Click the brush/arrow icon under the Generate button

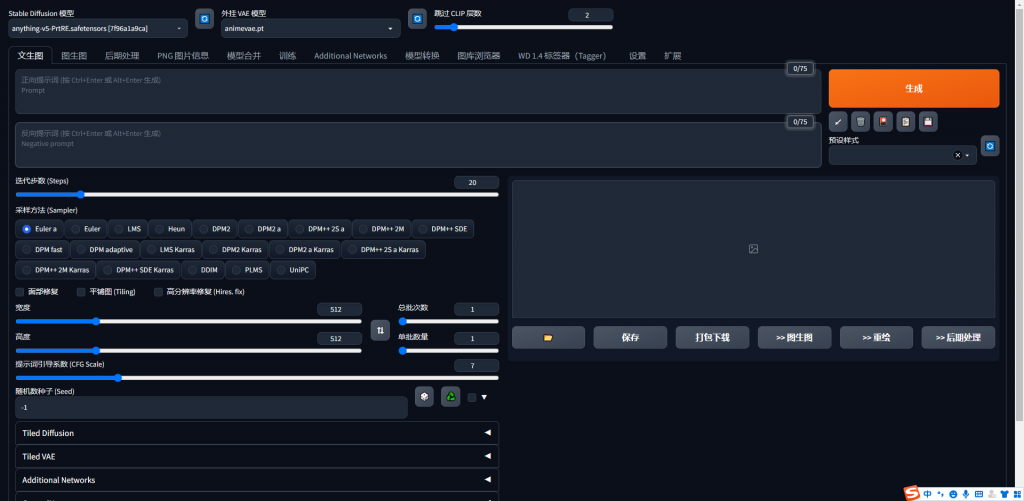839,121
